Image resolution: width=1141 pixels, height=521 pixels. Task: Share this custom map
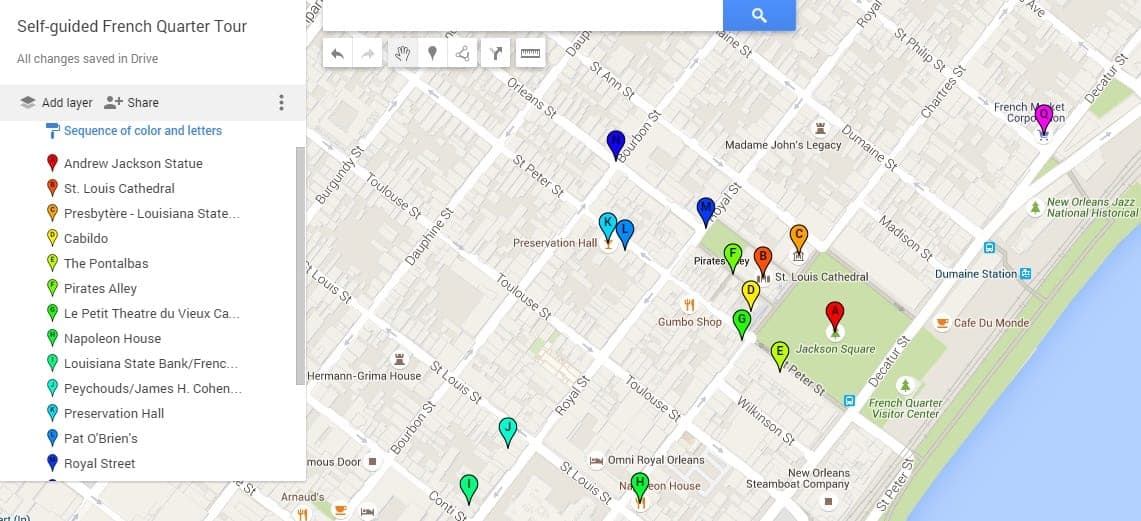pyautogui.click(x=131, y=103)
